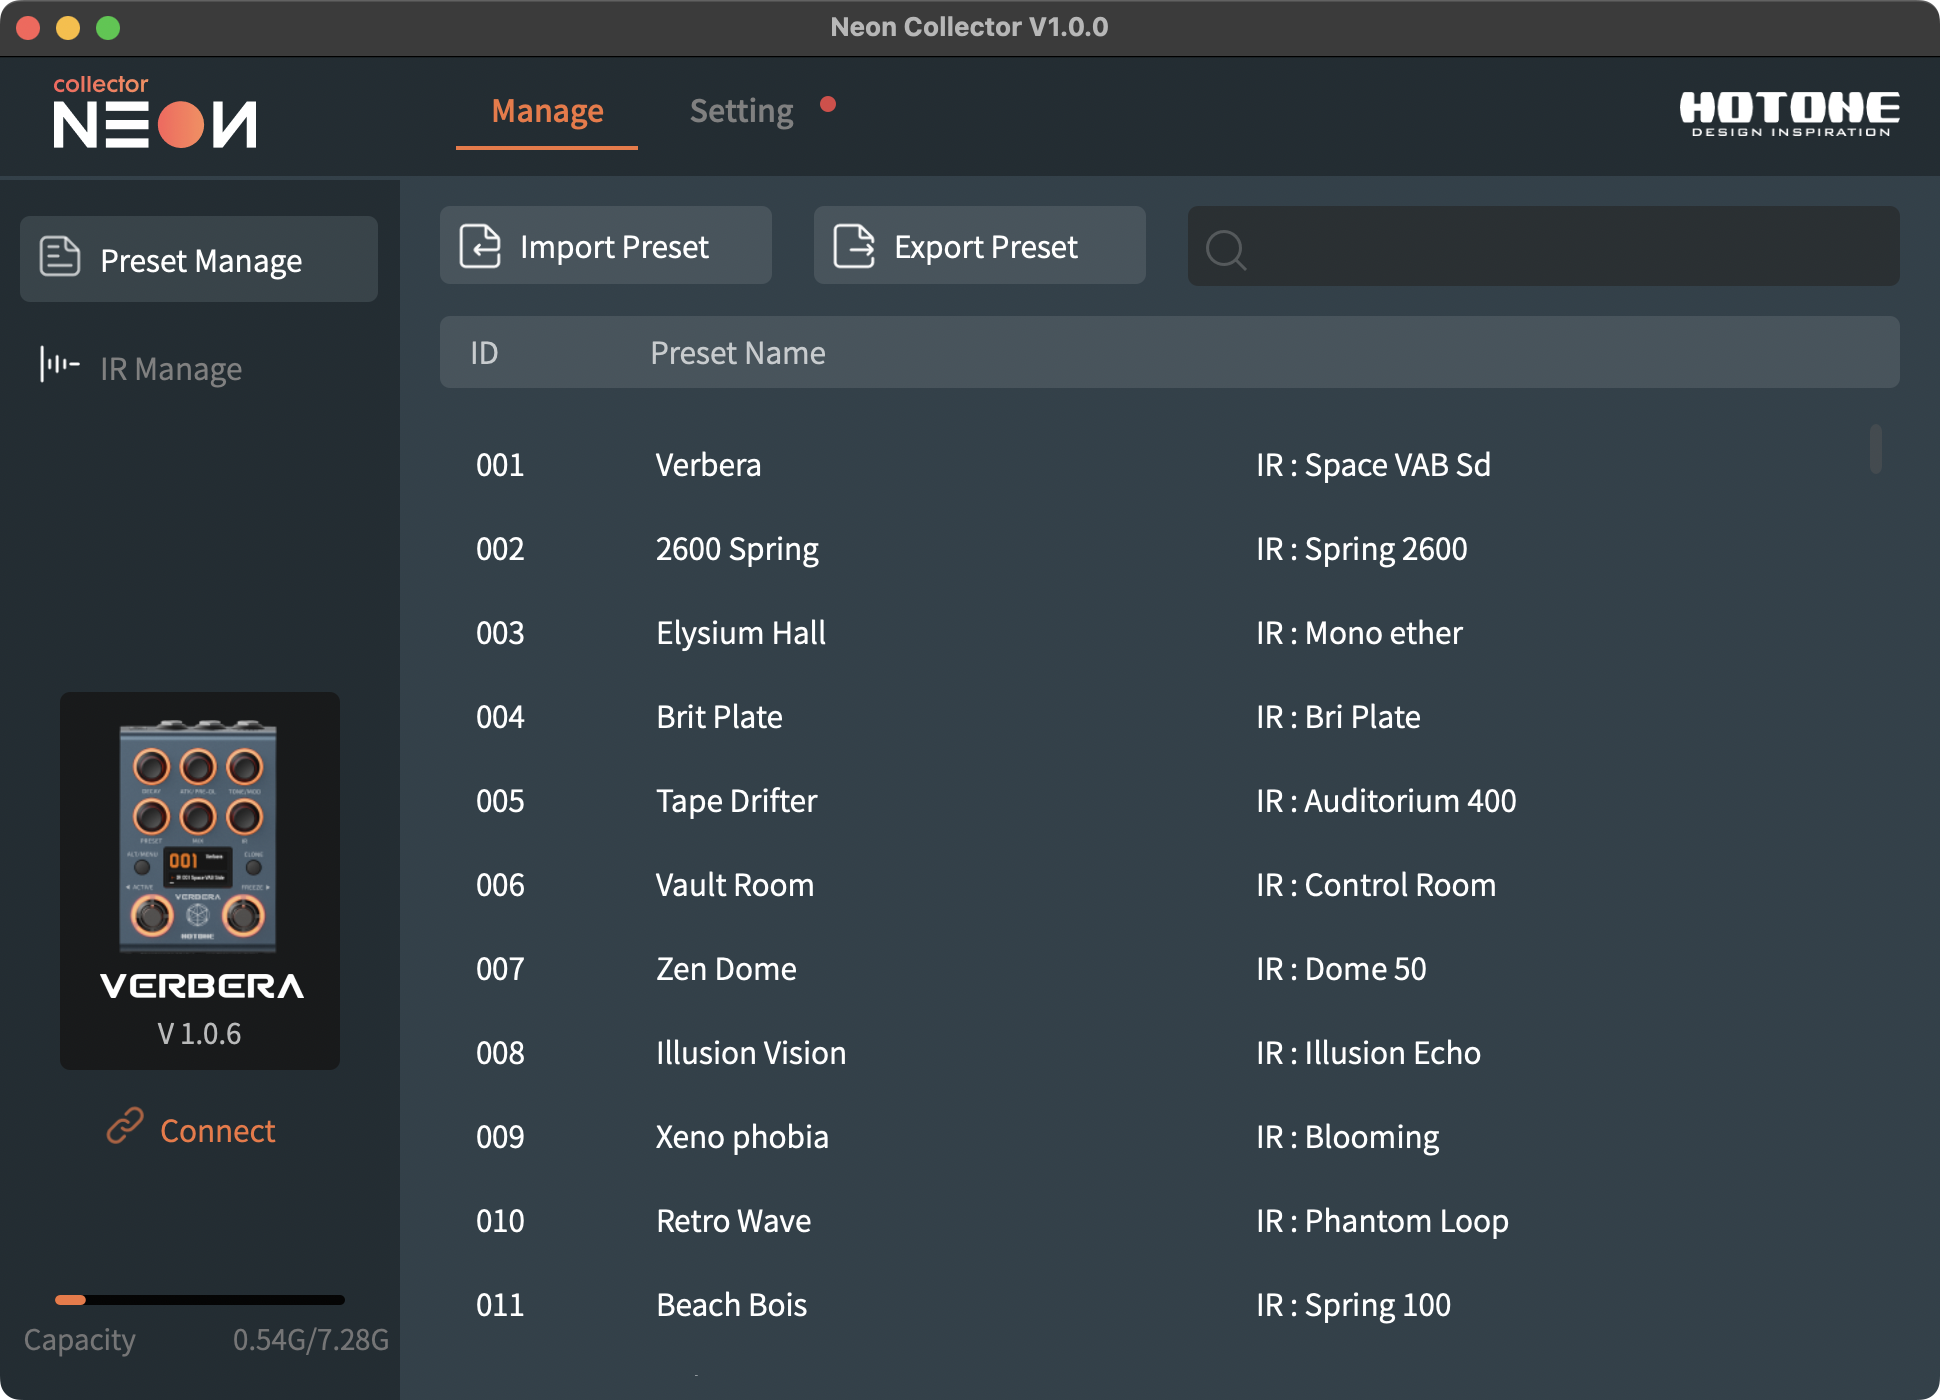Click the Connect link chain icon
Viewport: 1940px width, 1400px height.
coord(126,1125)
